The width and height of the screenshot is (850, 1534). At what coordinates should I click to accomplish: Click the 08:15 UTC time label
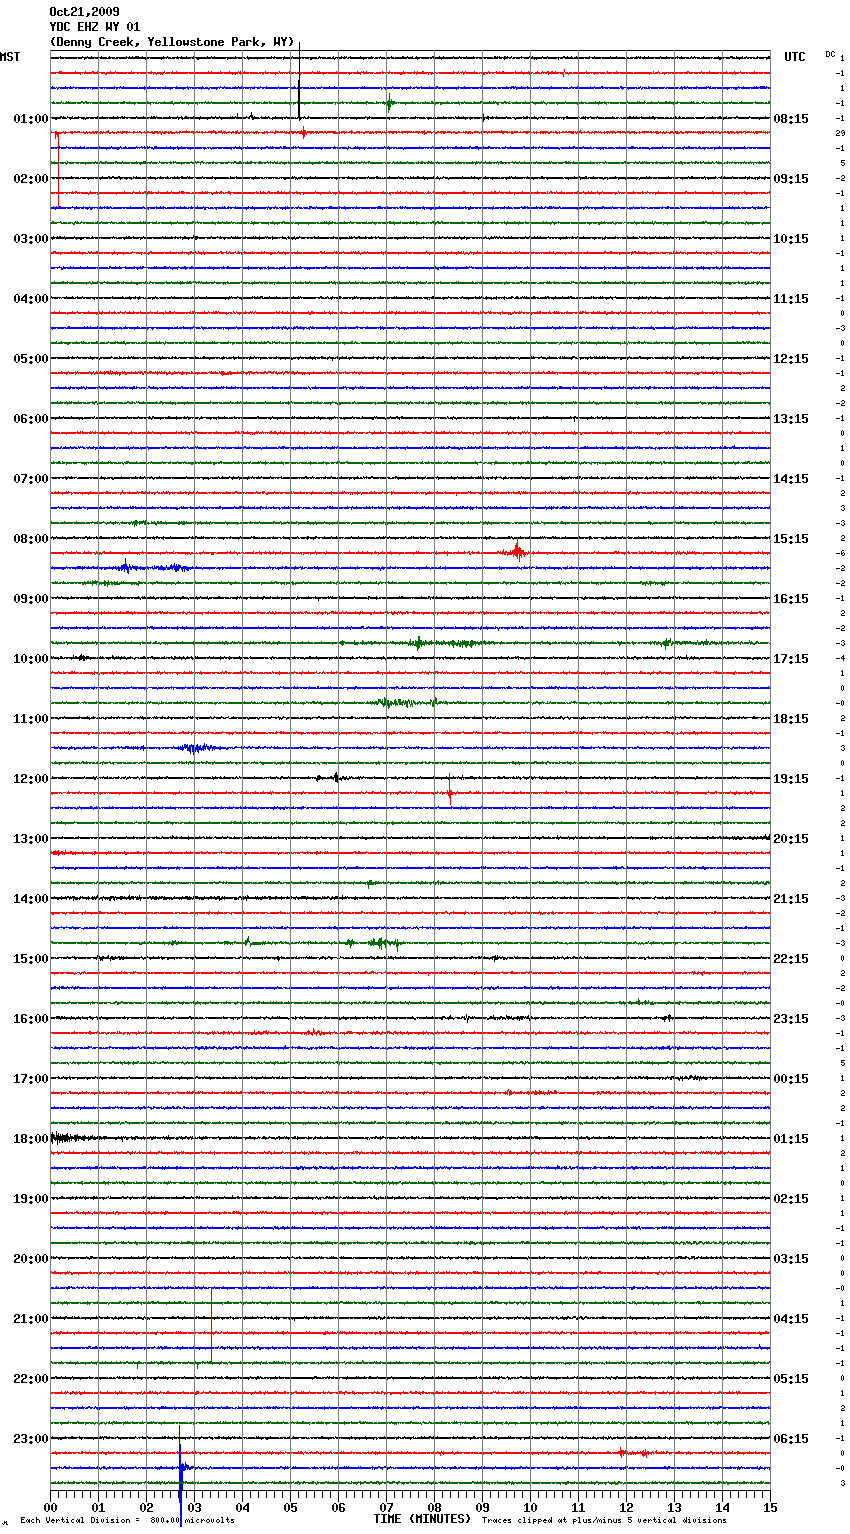791,119
